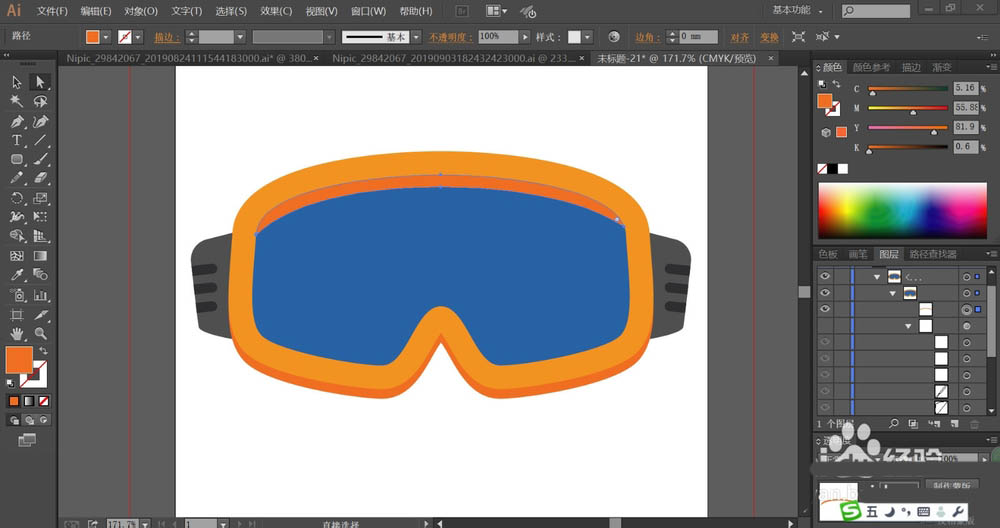Select the Free Transform tool

point(40,217)
